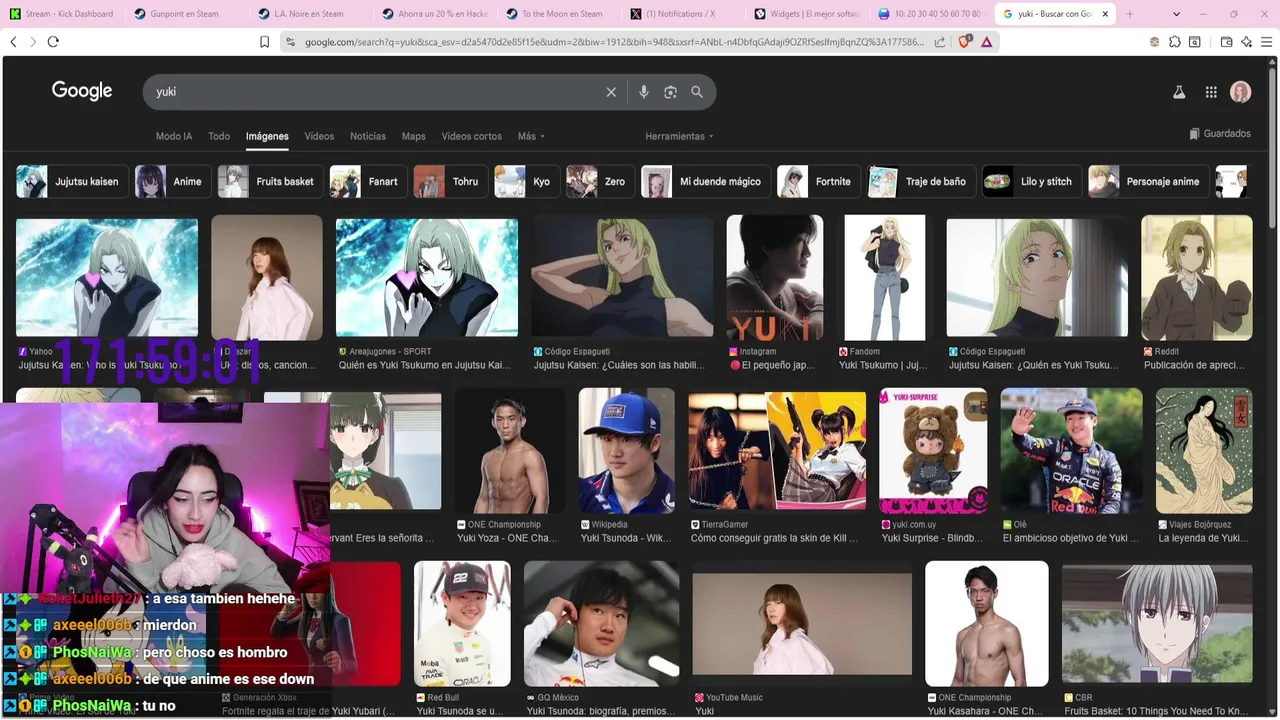Close the yuki Google search tab
The width and height of the screenshot is (1280, 720).
coord(1105,14)
